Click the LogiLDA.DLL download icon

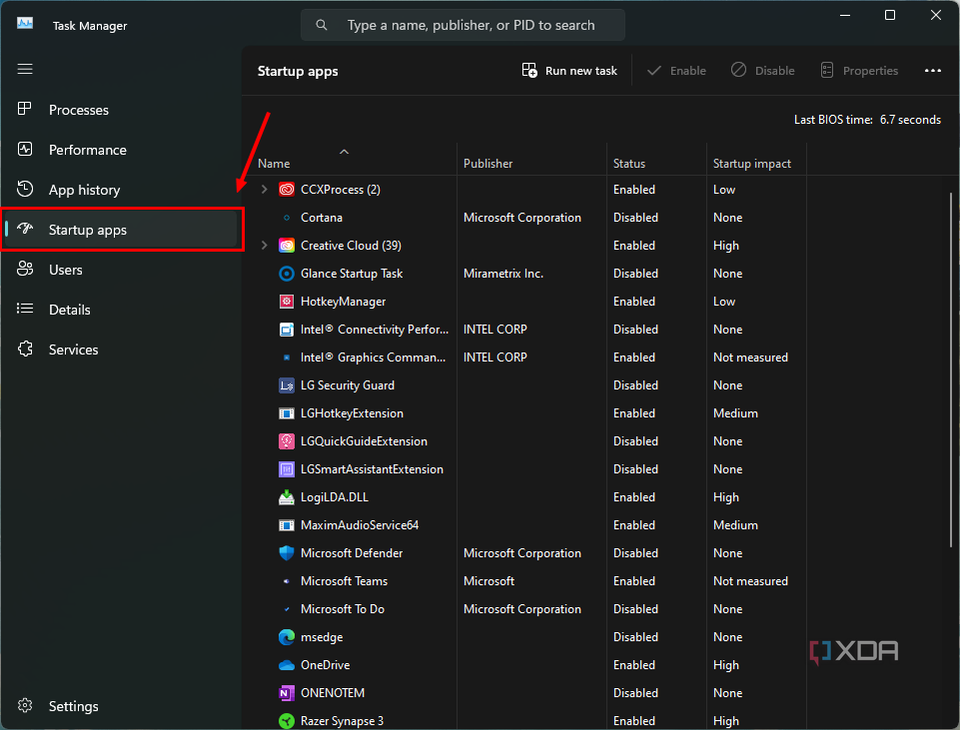[x=287, y=497]
